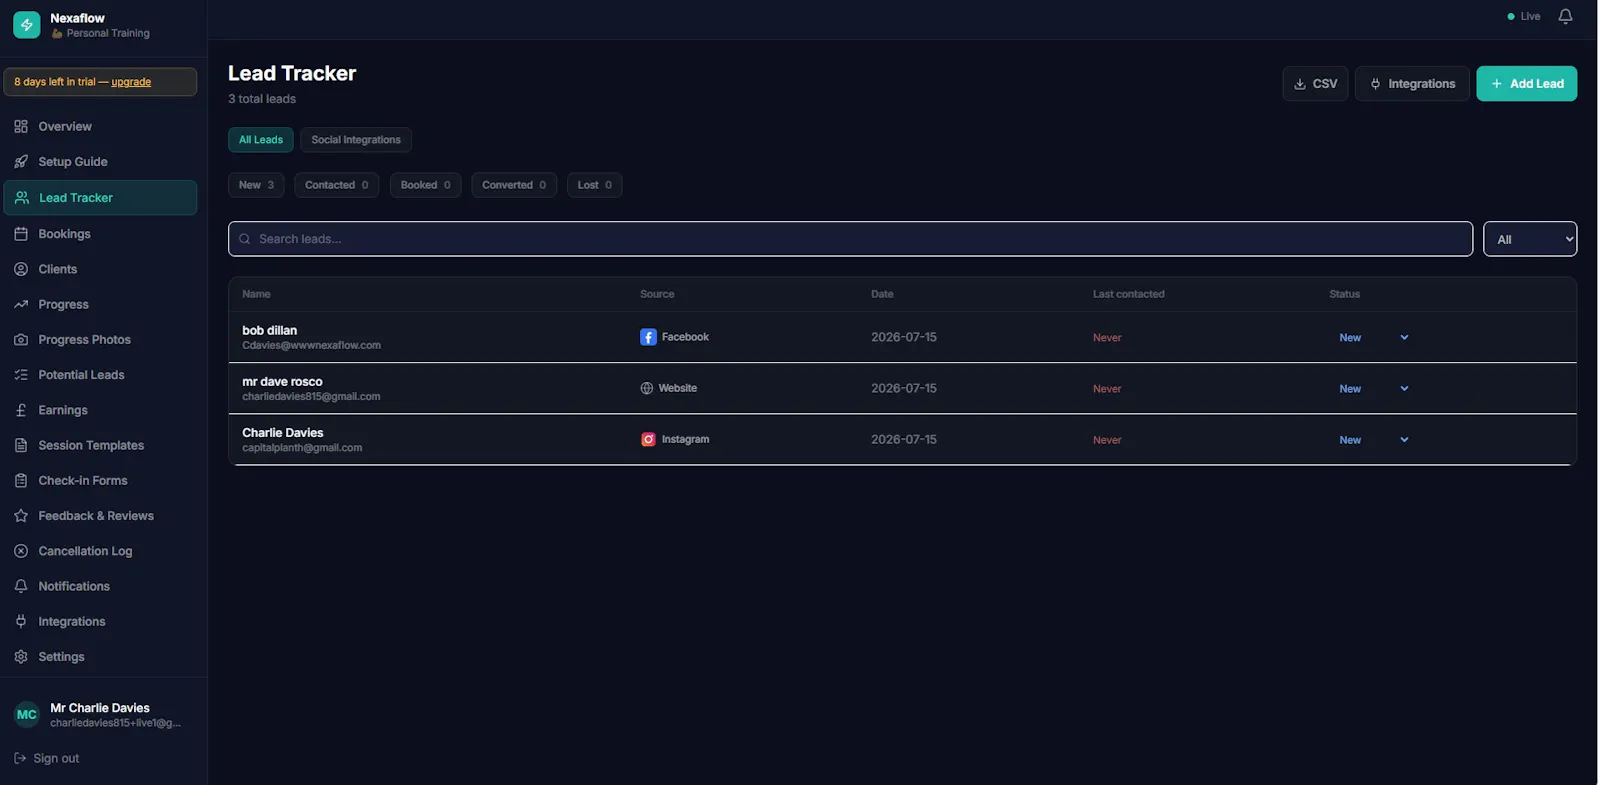Open Session Templates in the sidebar
This screenshot has height=785, width=1600.
pyautogui.click(x=100, y=445)
